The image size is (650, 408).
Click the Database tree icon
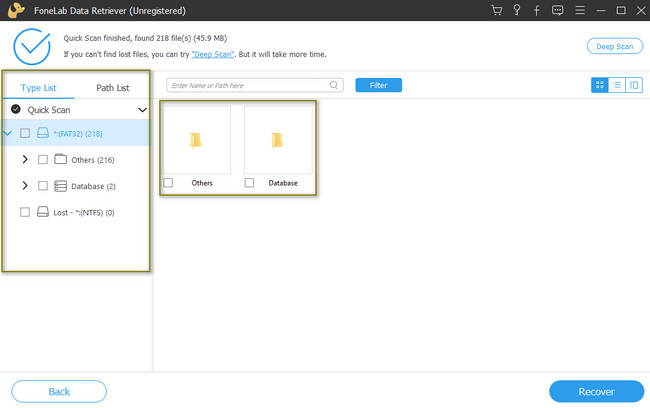coord(61,186)
